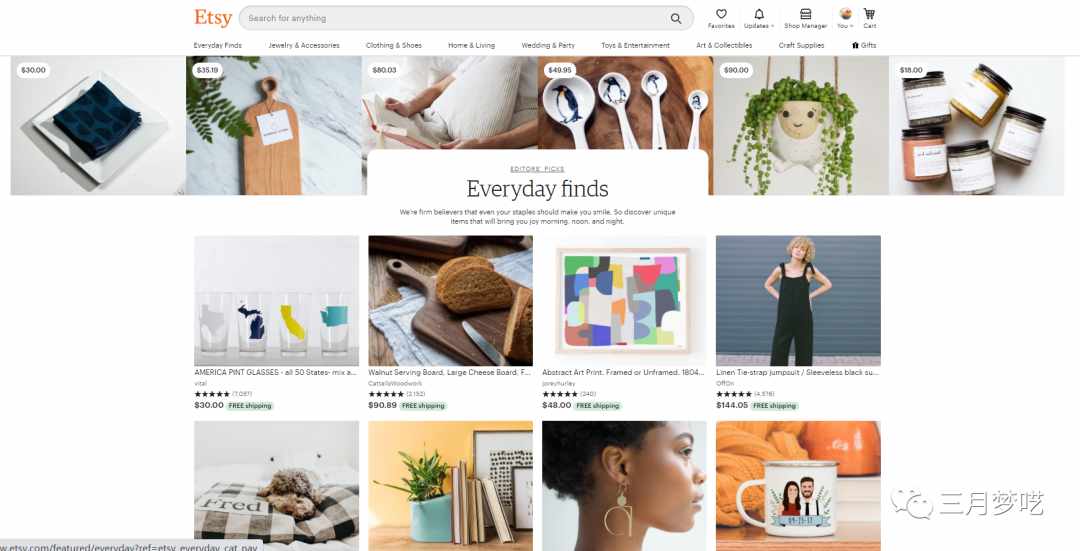Click the Etsy logo

point(213,18)
